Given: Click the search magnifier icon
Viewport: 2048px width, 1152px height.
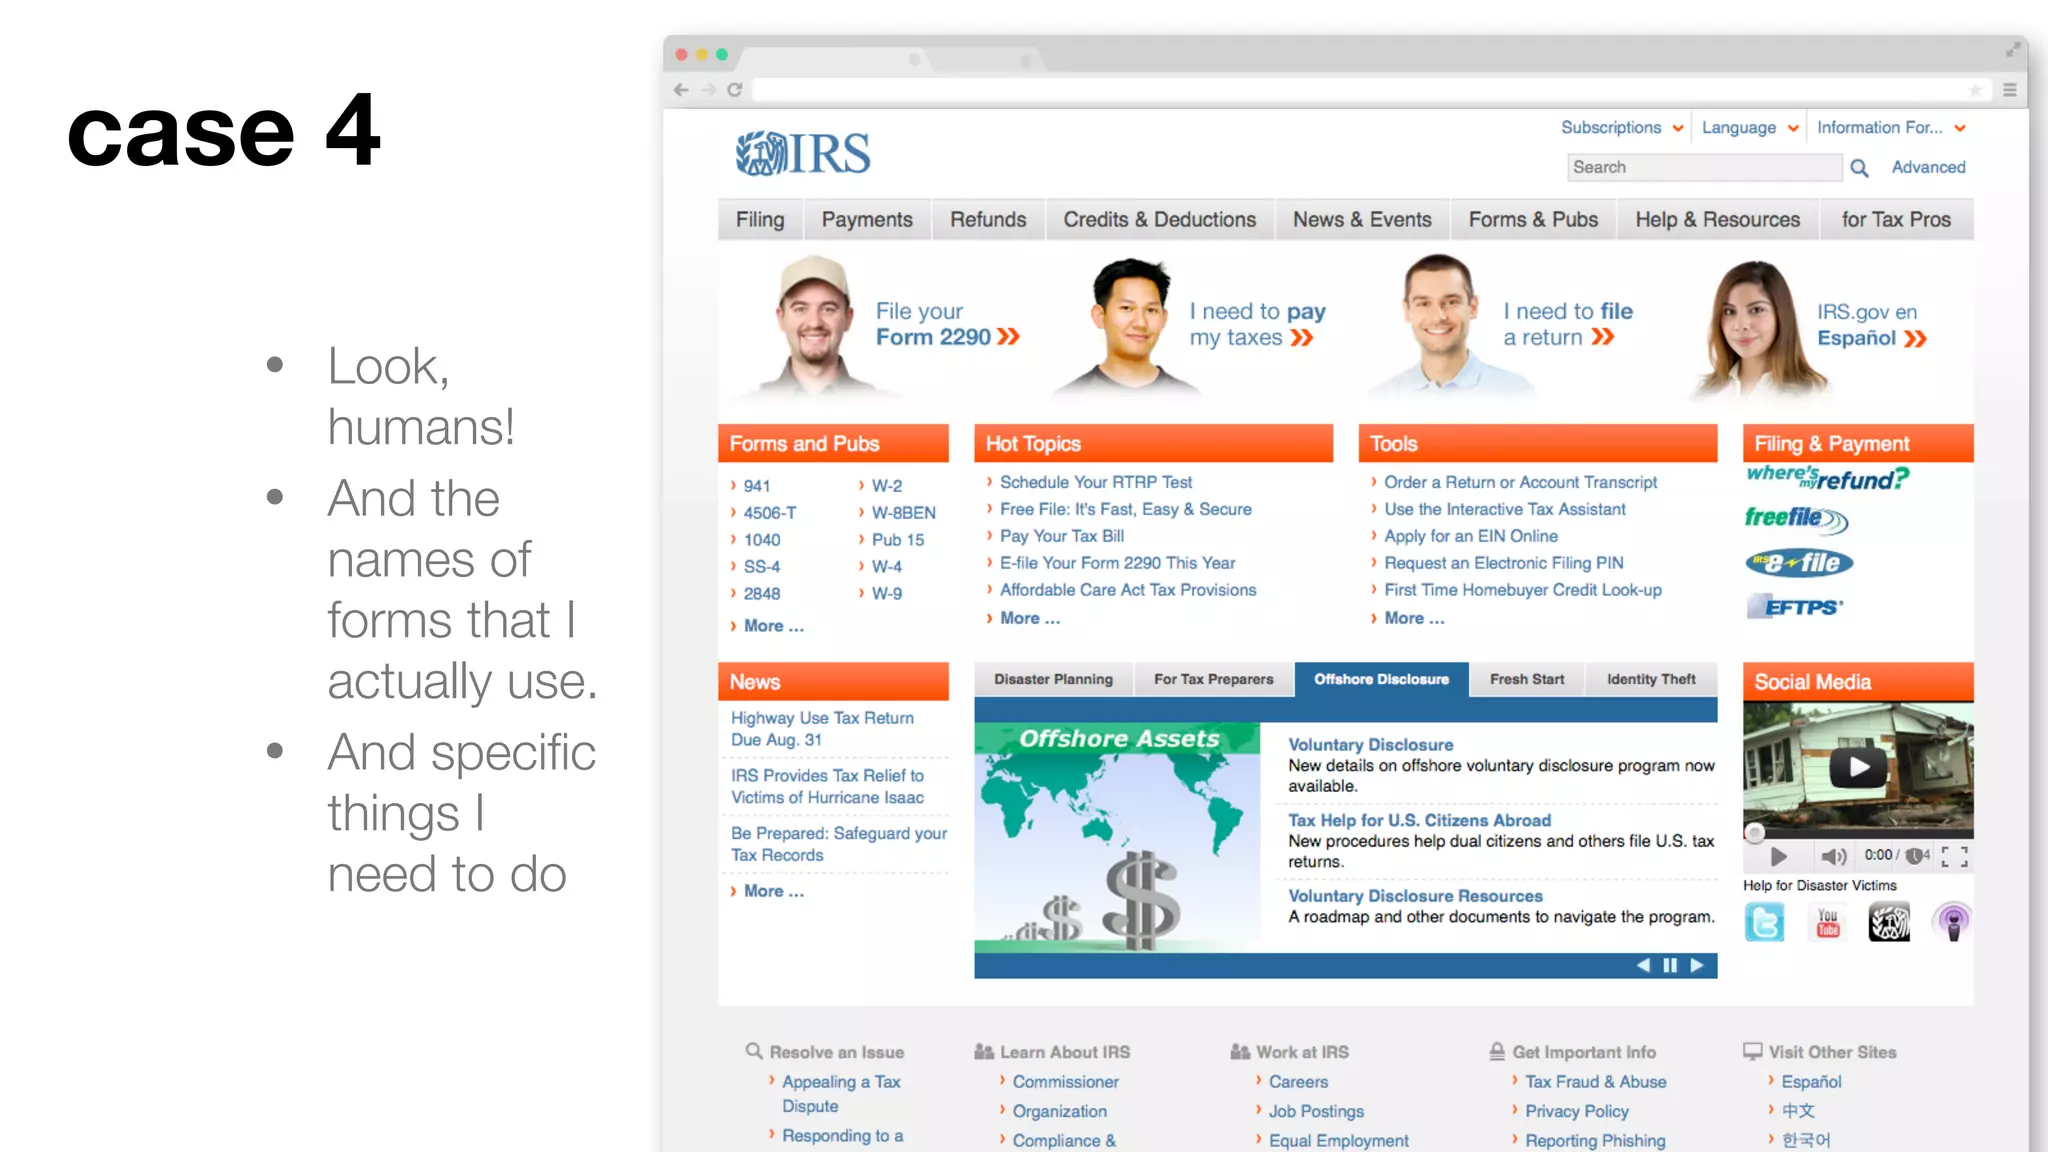Looking at the screenshot, I should pos(1859,168).
